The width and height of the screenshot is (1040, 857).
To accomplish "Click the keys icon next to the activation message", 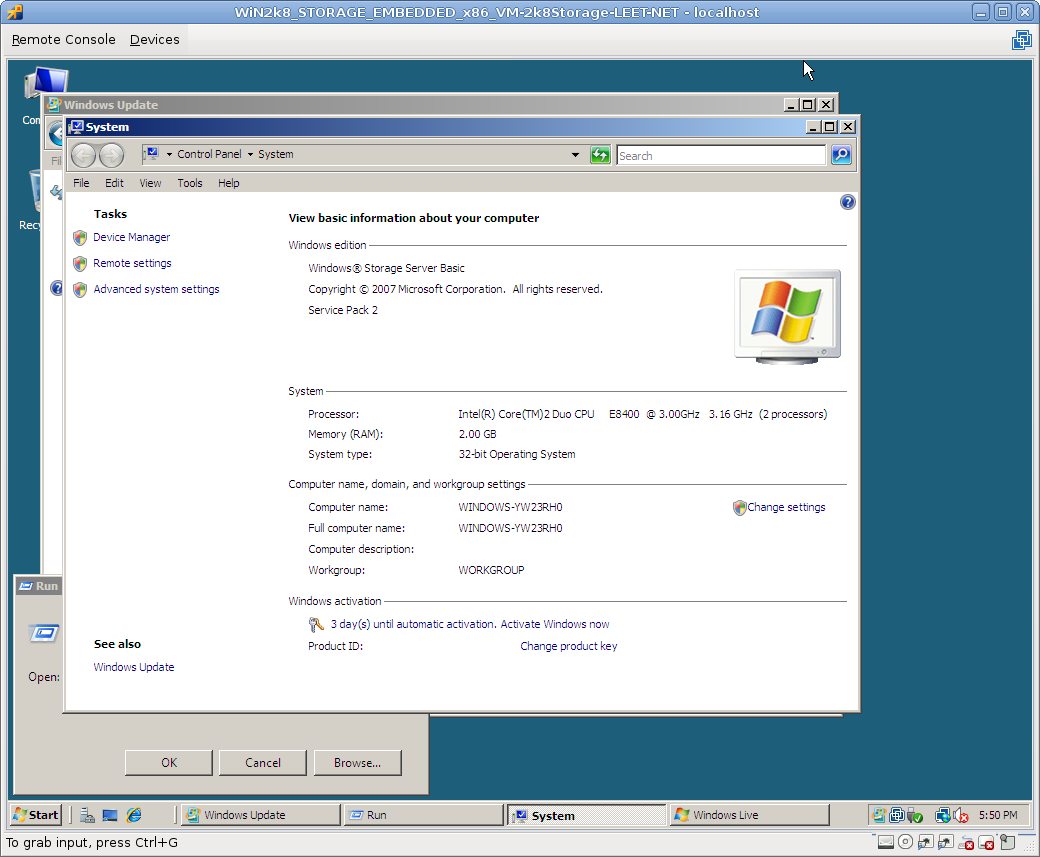I will pos(316,625).
